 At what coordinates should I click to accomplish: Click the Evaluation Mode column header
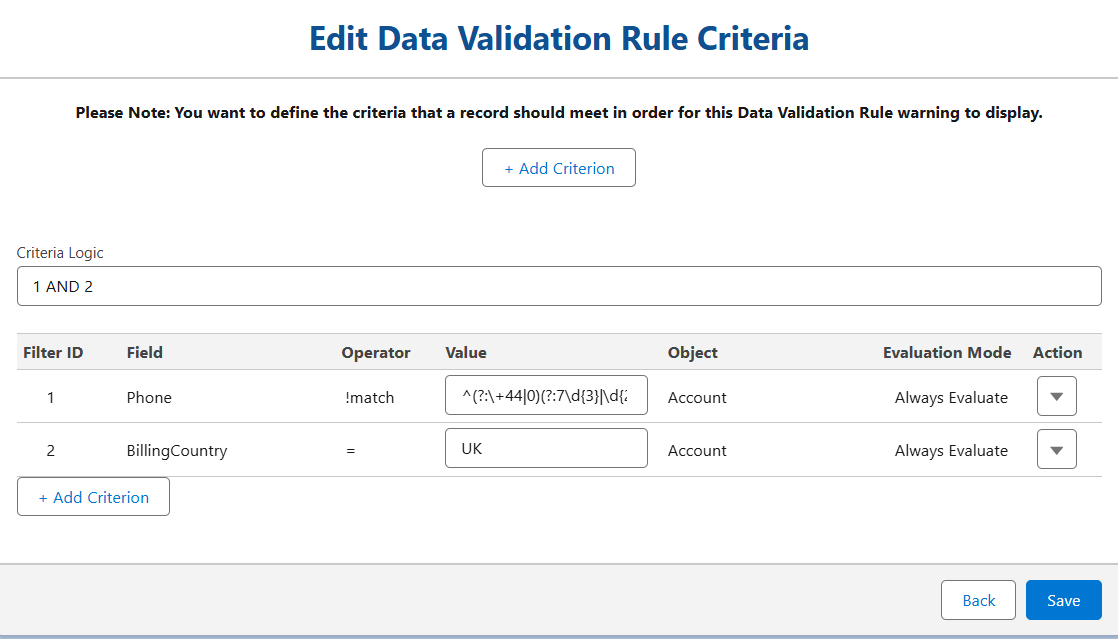tap(946, 352)
